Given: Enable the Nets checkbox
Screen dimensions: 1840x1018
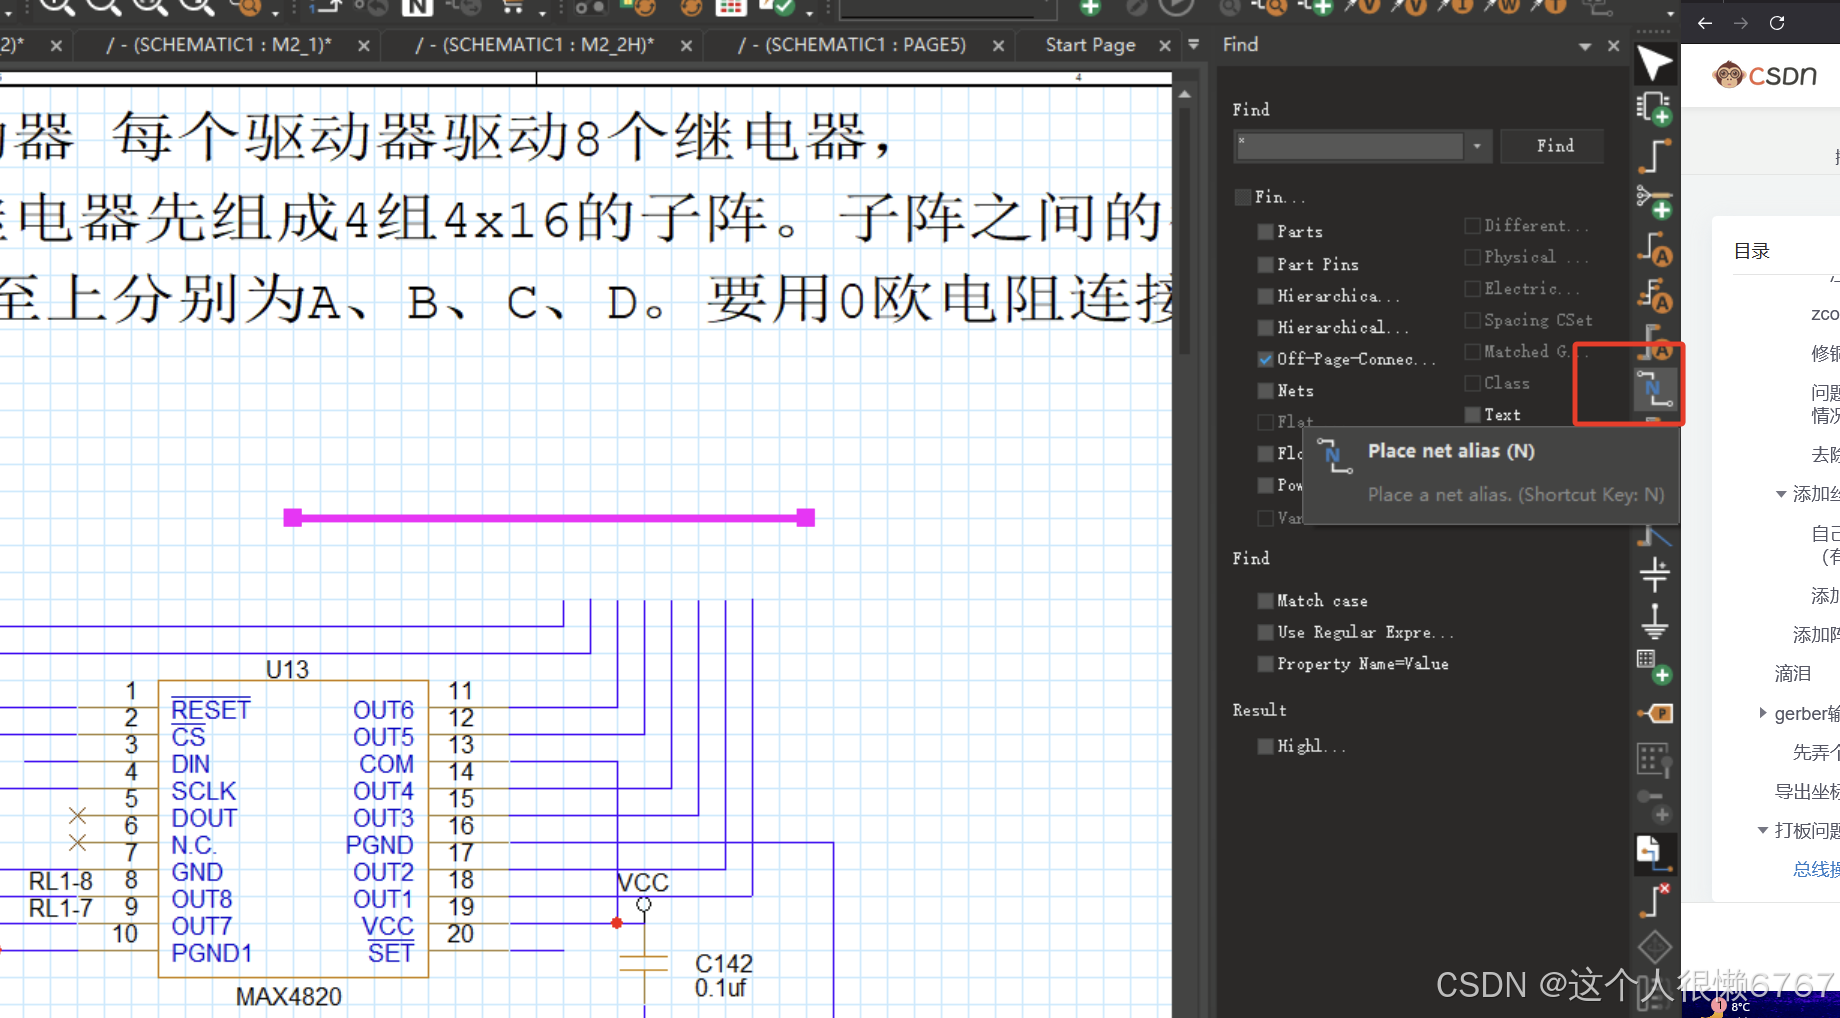Looking at the screenshot, I should click(x=1265, y=391).
